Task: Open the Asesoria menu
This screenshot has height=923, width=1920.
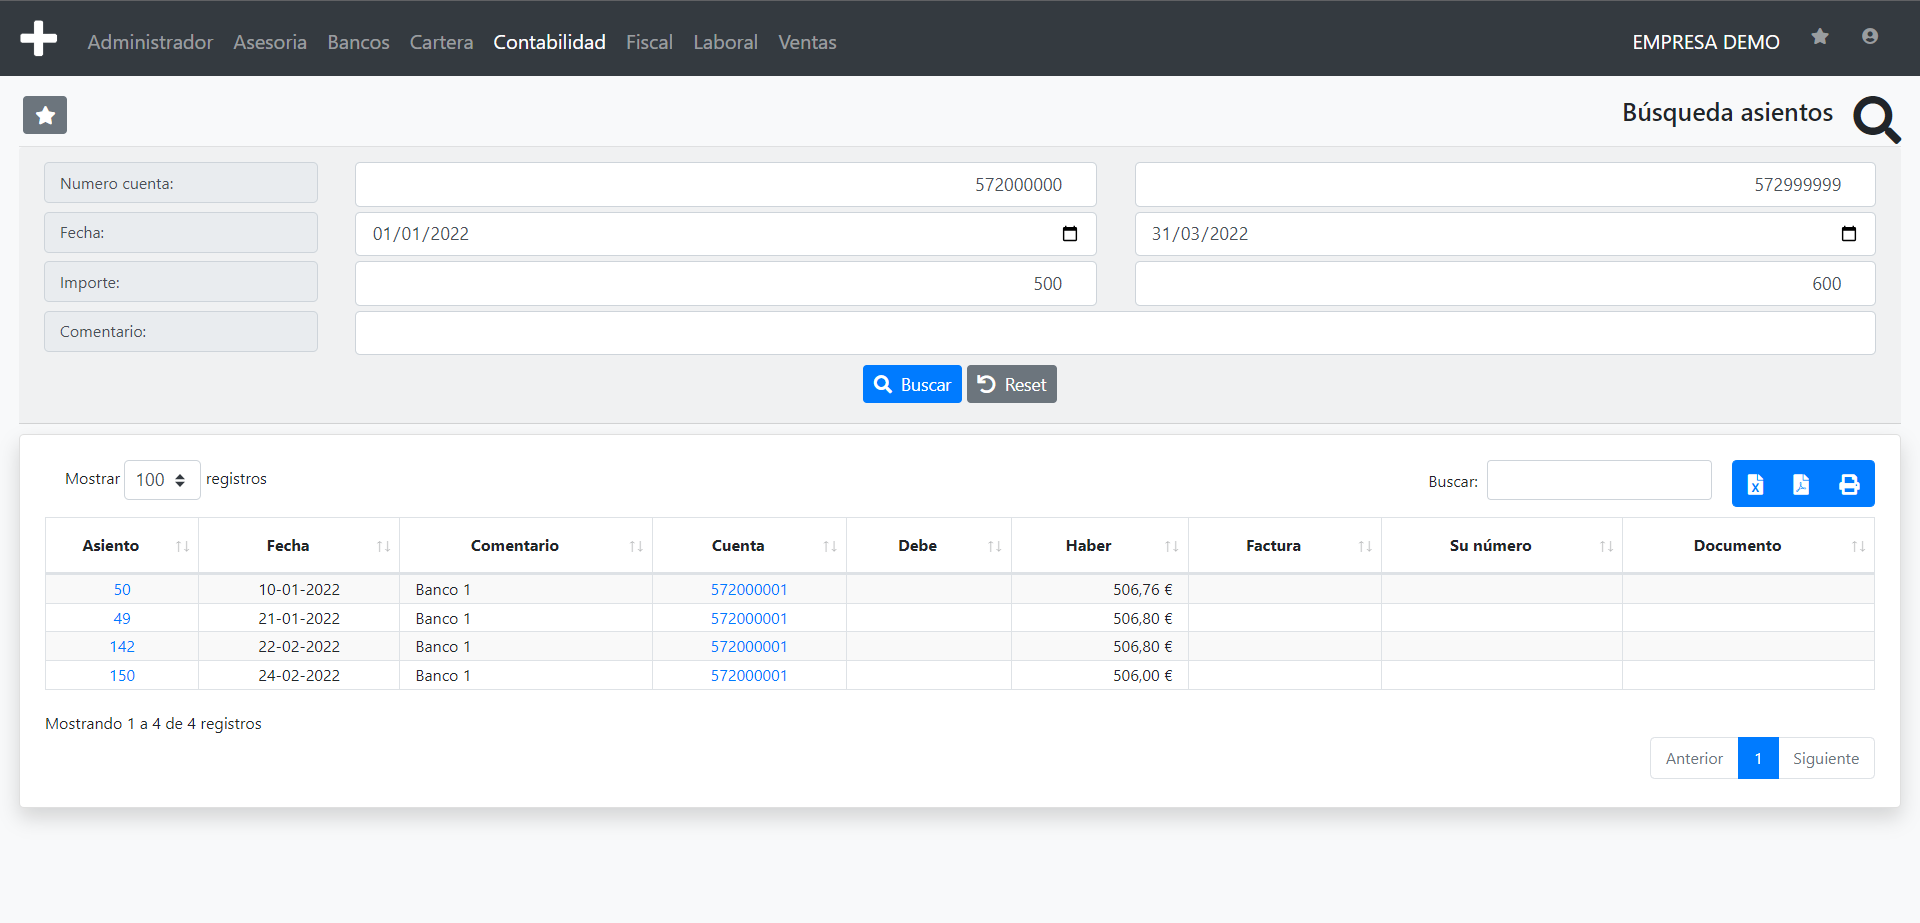Action: (270, 42)
